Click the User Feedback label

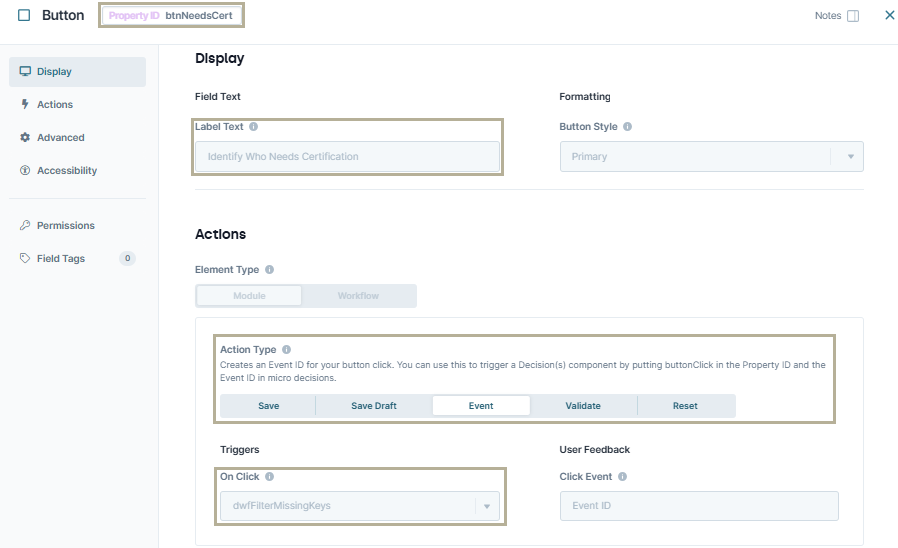(594, 450)
